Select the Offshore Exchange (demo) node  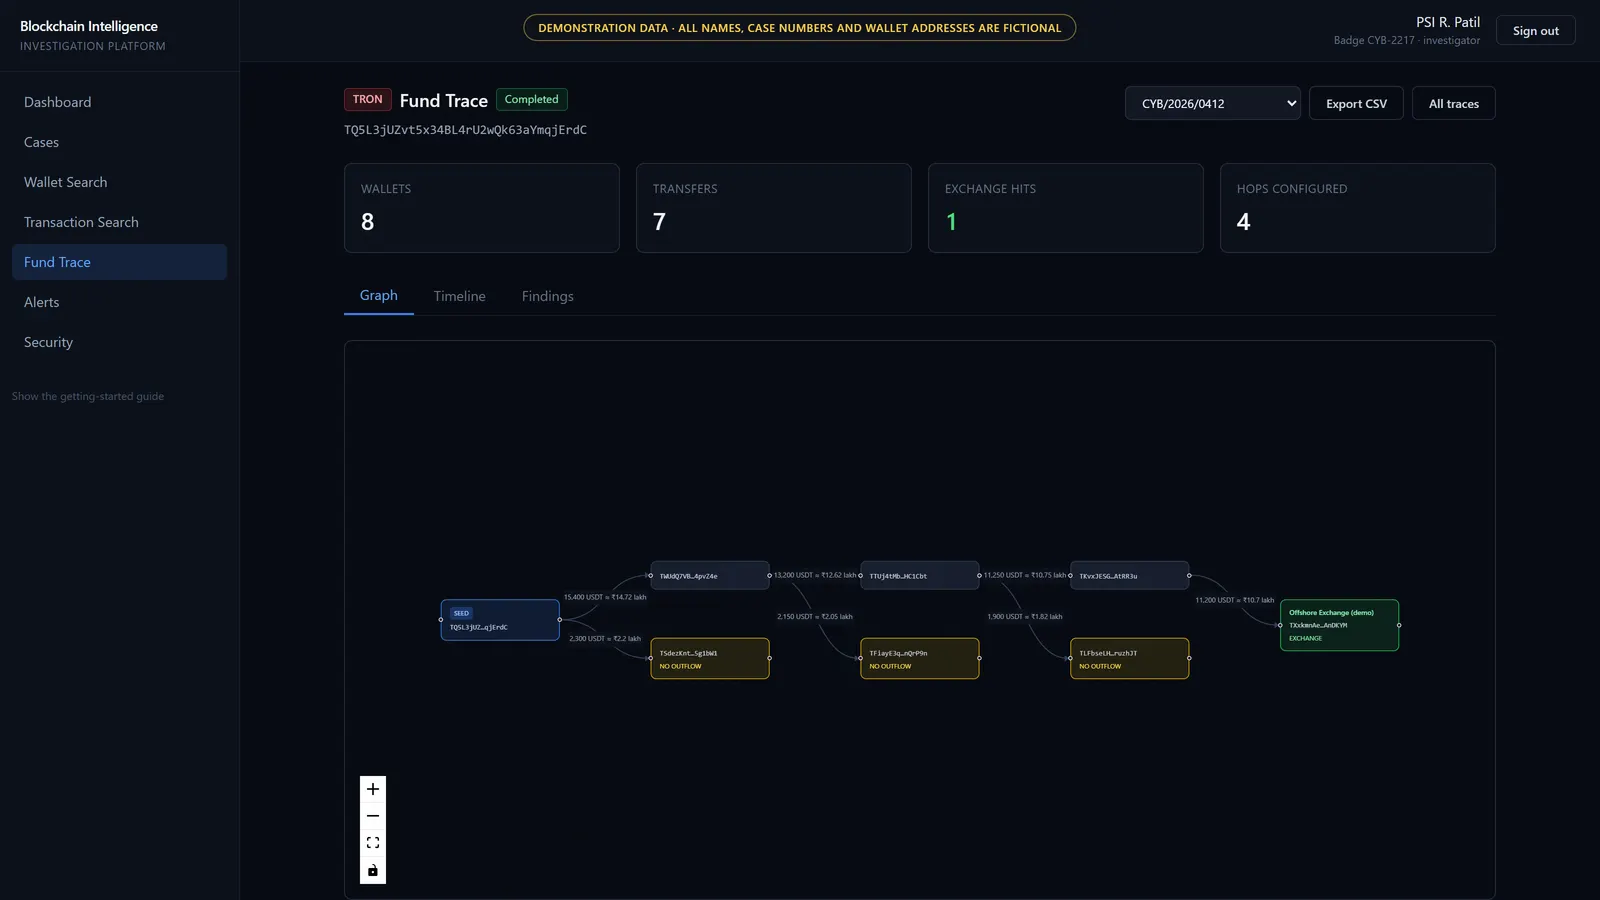point(1340,625)
